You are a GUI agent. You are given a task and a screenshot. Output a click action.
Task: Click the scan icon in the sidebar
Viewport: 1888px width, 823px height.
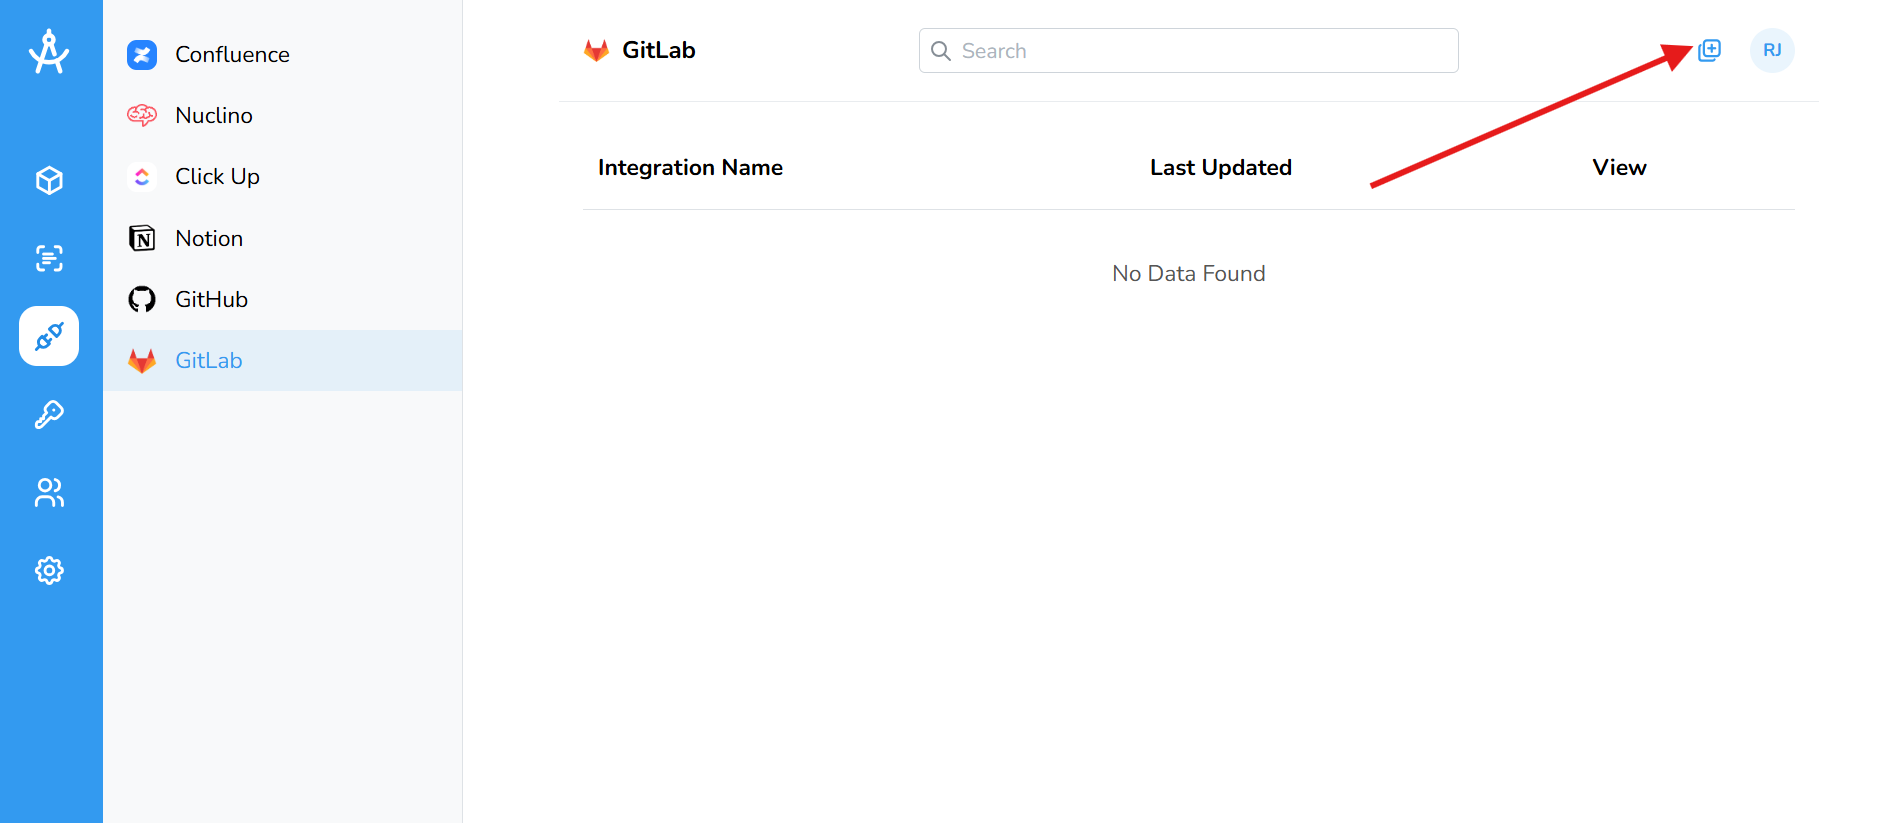point(48,258)
